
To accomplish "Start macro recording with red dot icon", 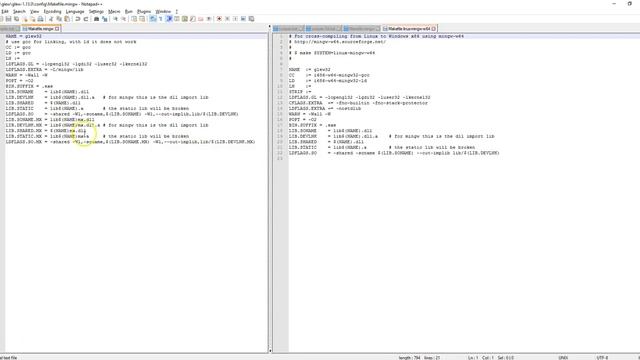I will click(x=219, y=19).
